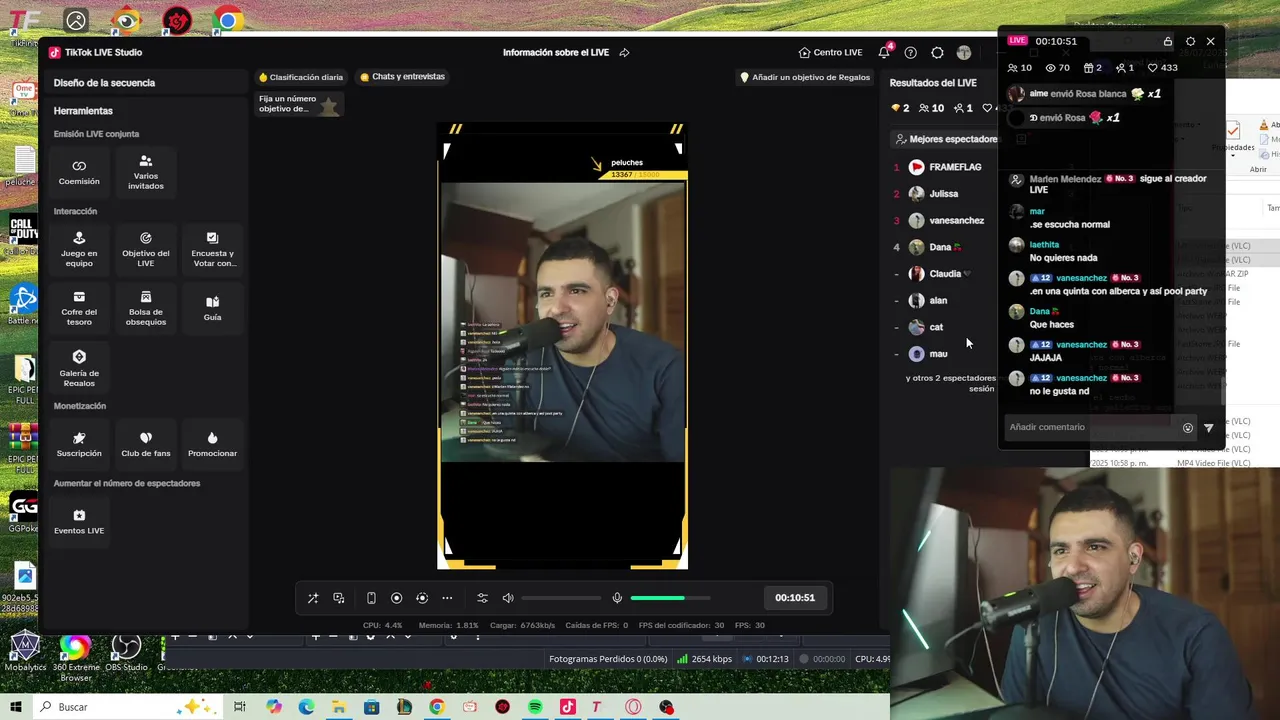Image resolution: width=1280 pixels, height=720 pixels.
Task: Select Mejores espectadores tab
Action: coord(947,140)
